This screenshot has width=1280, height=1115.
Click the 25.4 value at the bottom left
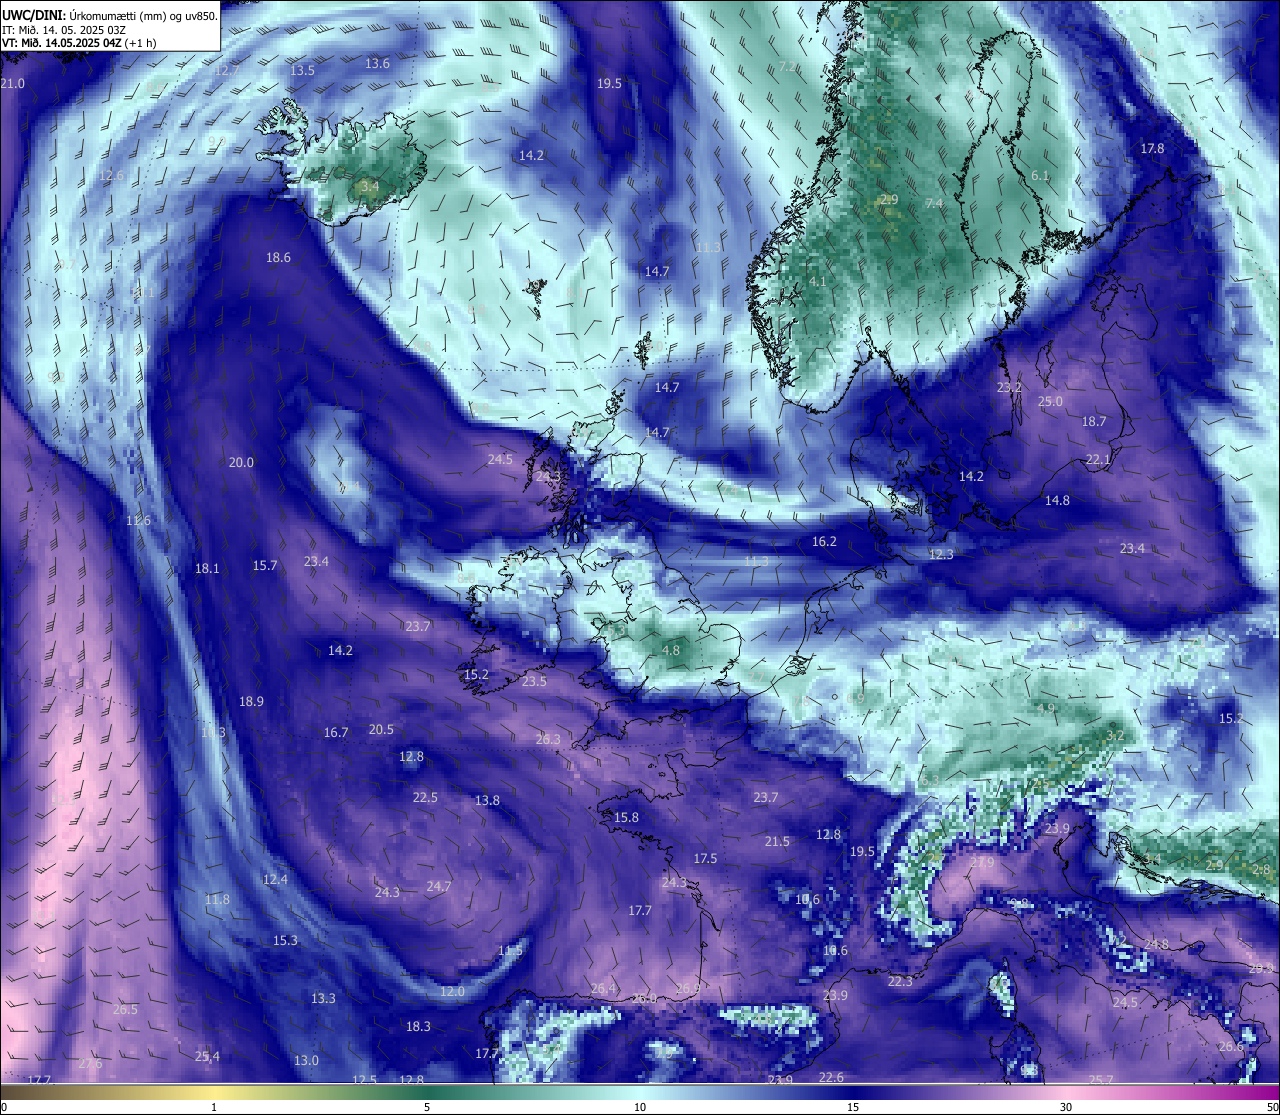point(207,1057)
